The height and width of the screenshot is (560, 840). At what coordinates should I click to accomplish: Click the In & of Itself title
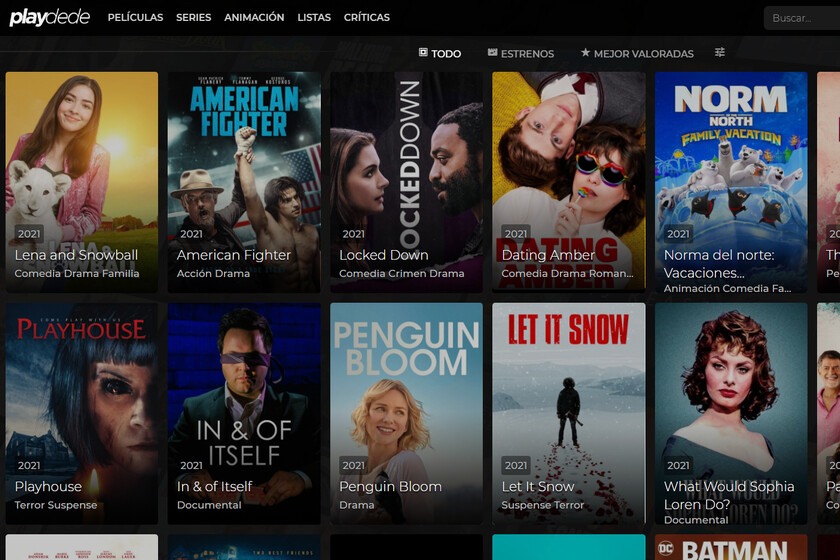[214, 486]
